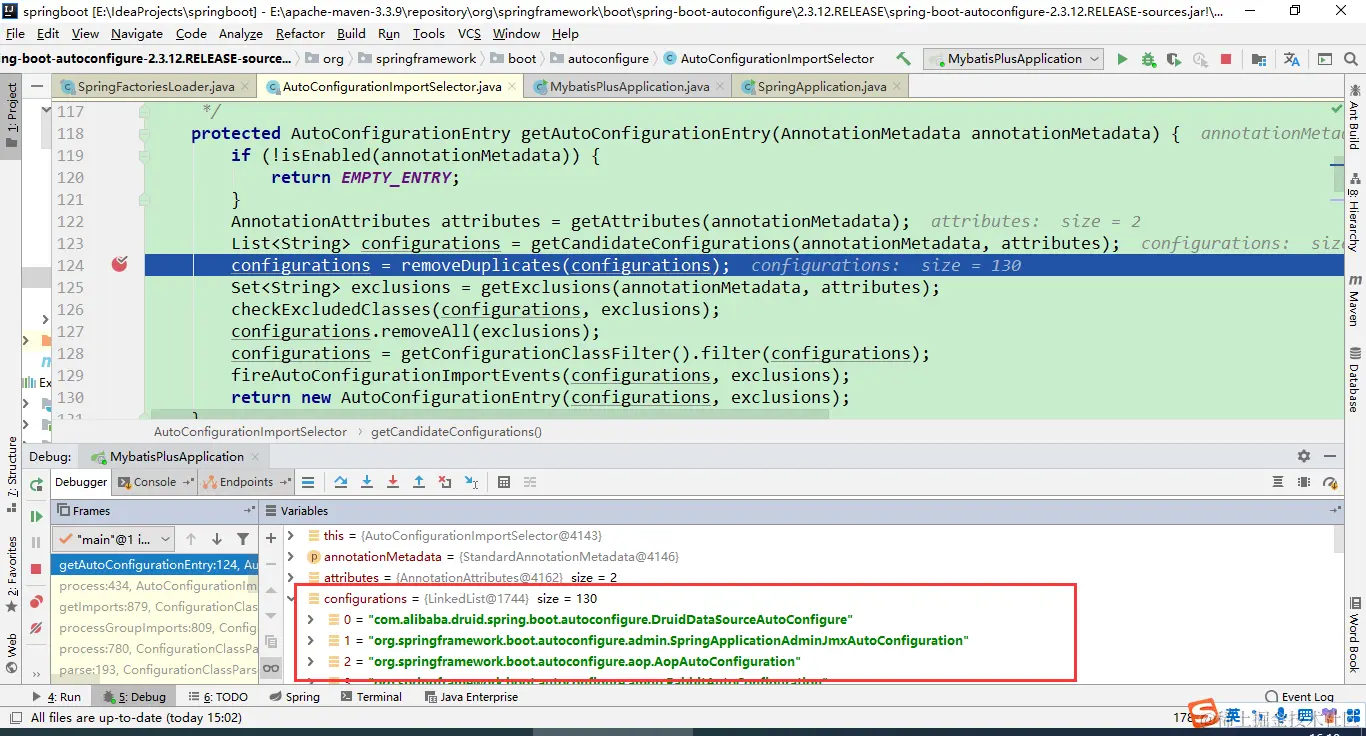Select the getImports:879 stack frame
This screenshot has width=1366, height=736.
[x=157, y=607]
